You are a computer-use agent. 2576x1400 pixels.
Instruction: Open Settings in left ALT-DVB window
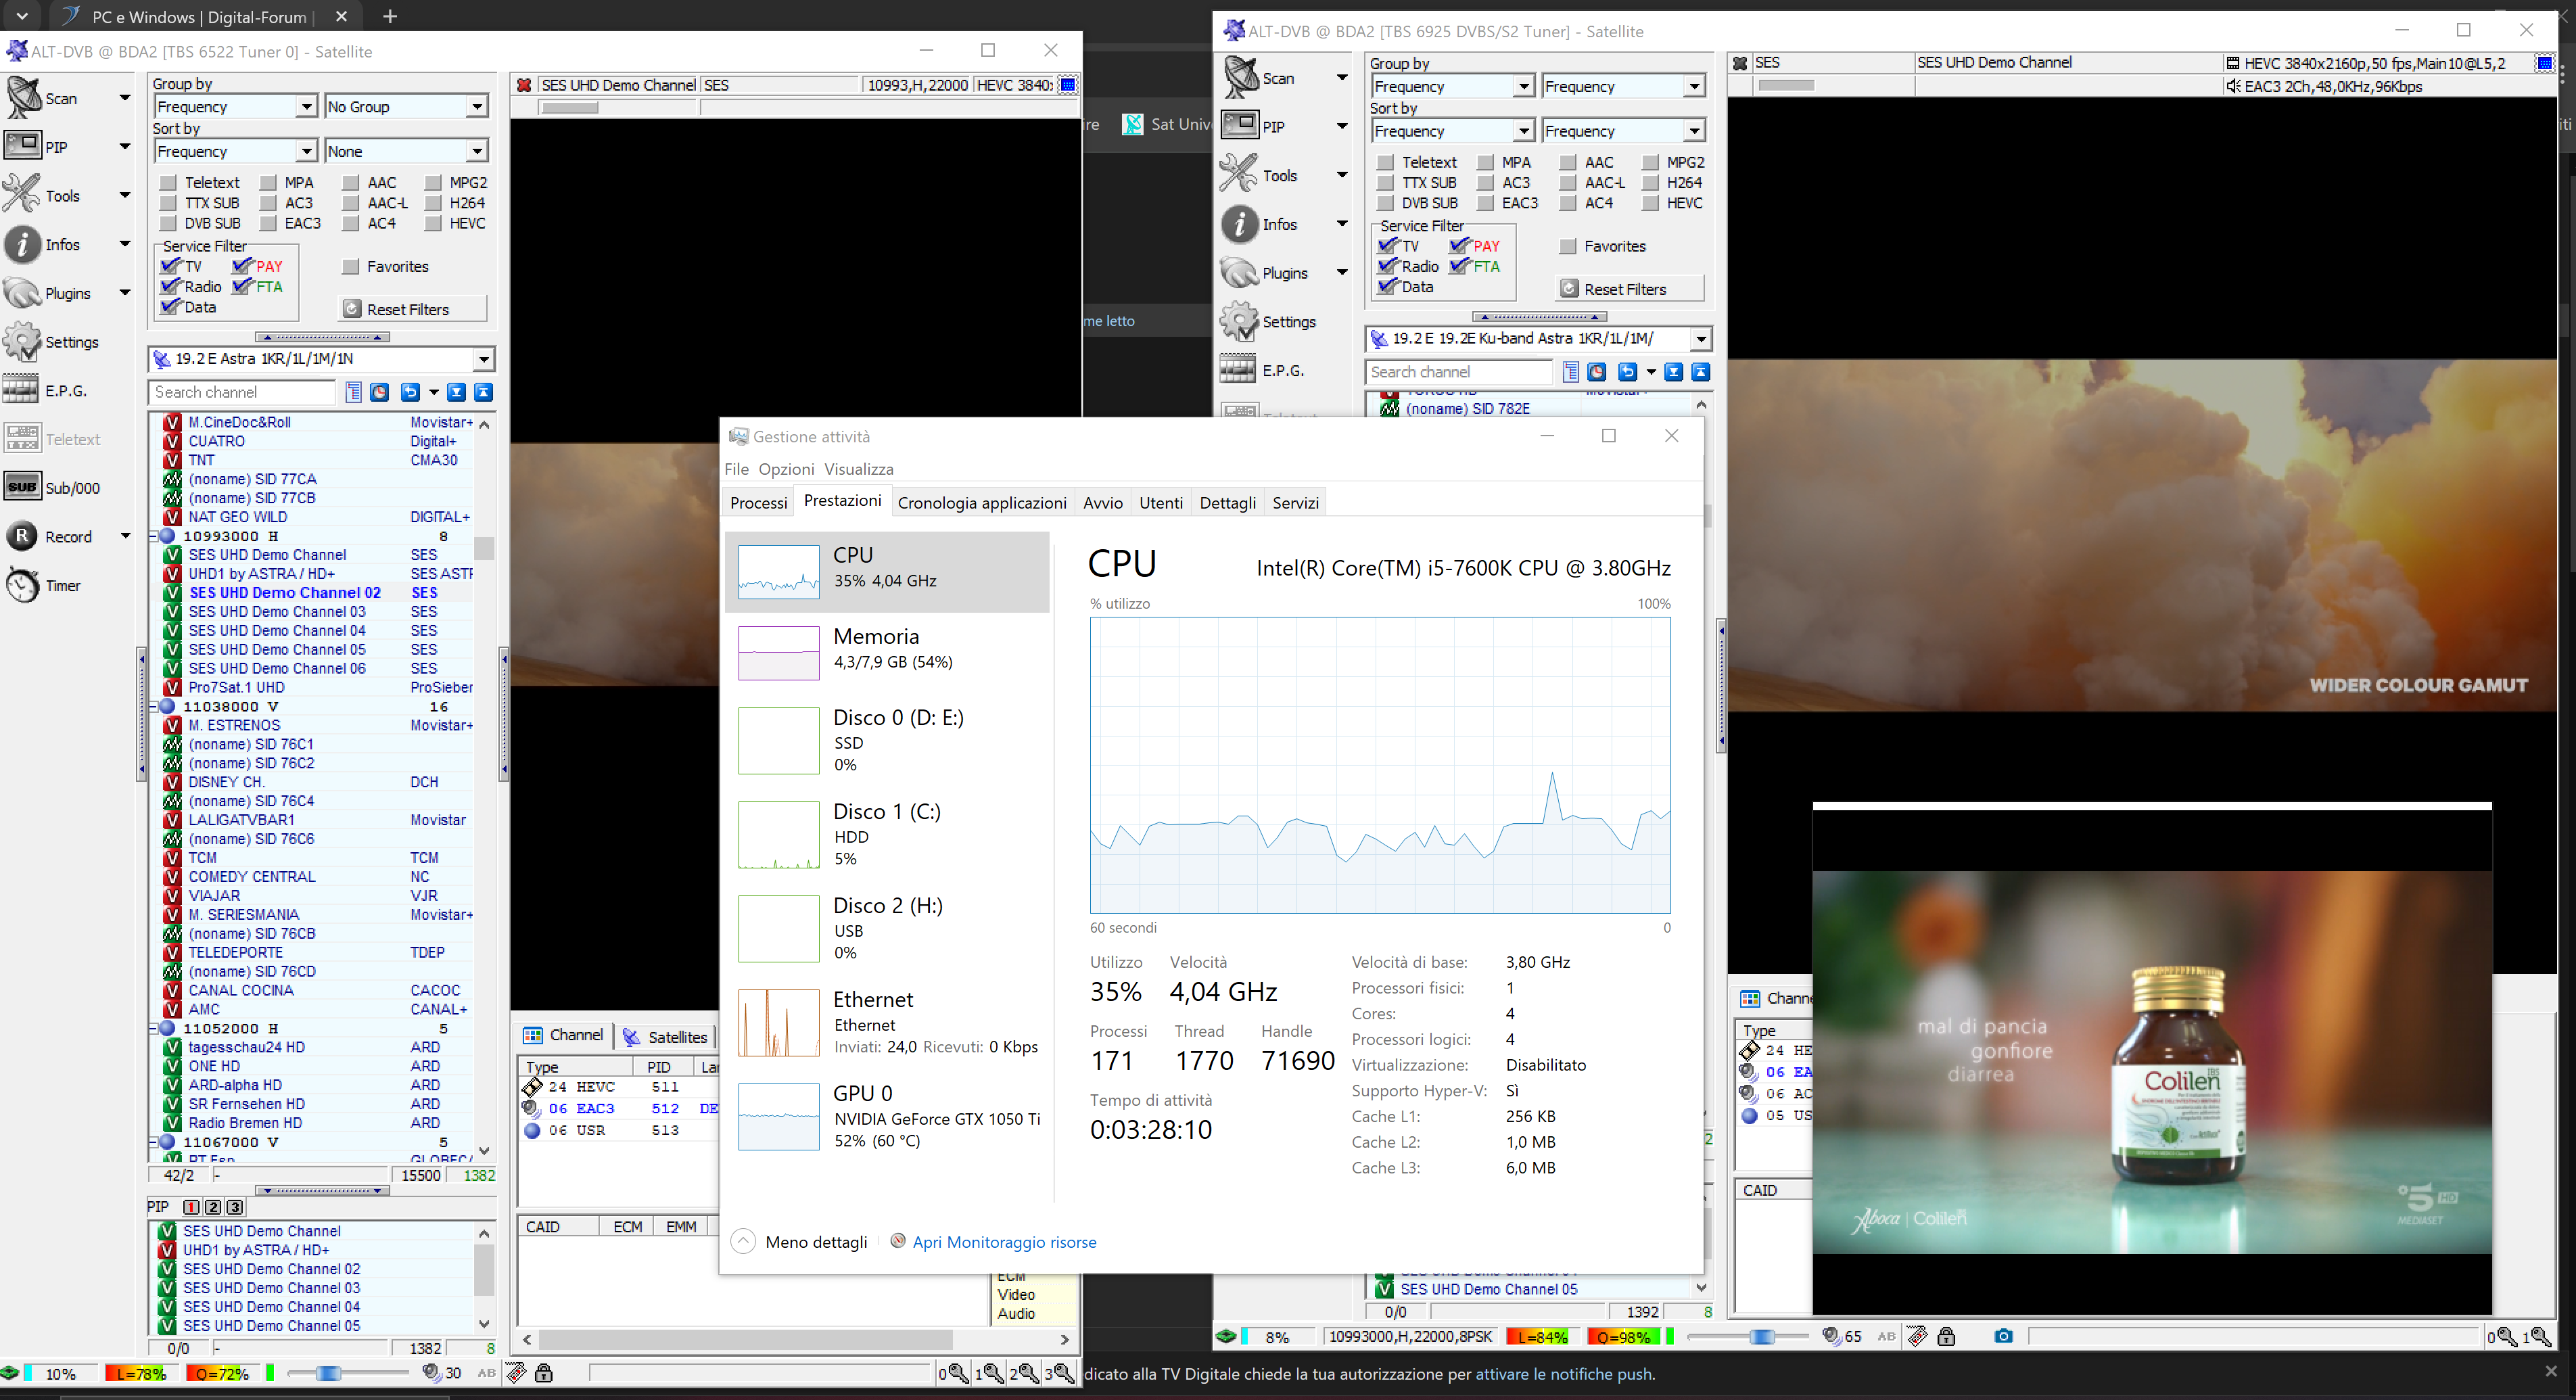coord(50,342)
